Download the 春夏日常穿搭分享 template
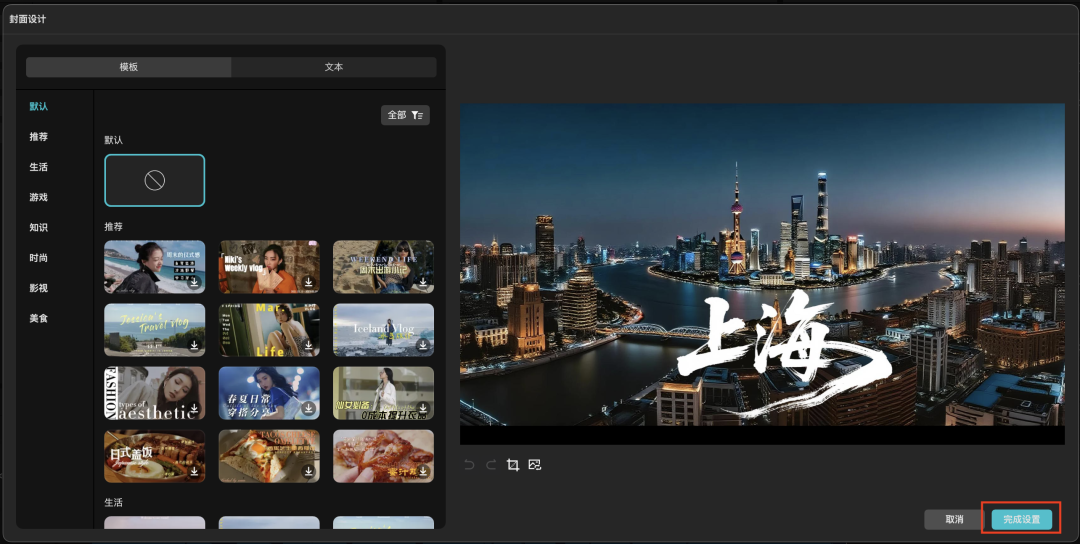This screenshot has height=544, width=1080. [309, 409]
